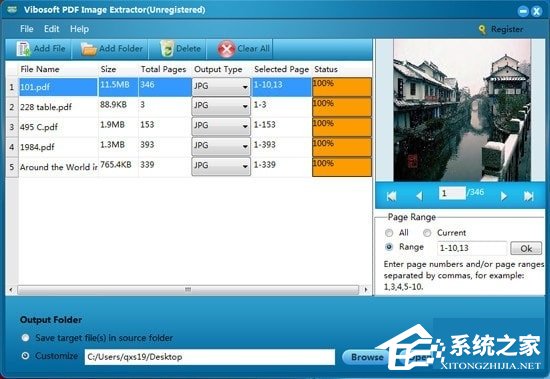Image resolution: width=550 pixels, height=379 pixels.
Task: Select the 1984.pdf file name
Action: 37,147
